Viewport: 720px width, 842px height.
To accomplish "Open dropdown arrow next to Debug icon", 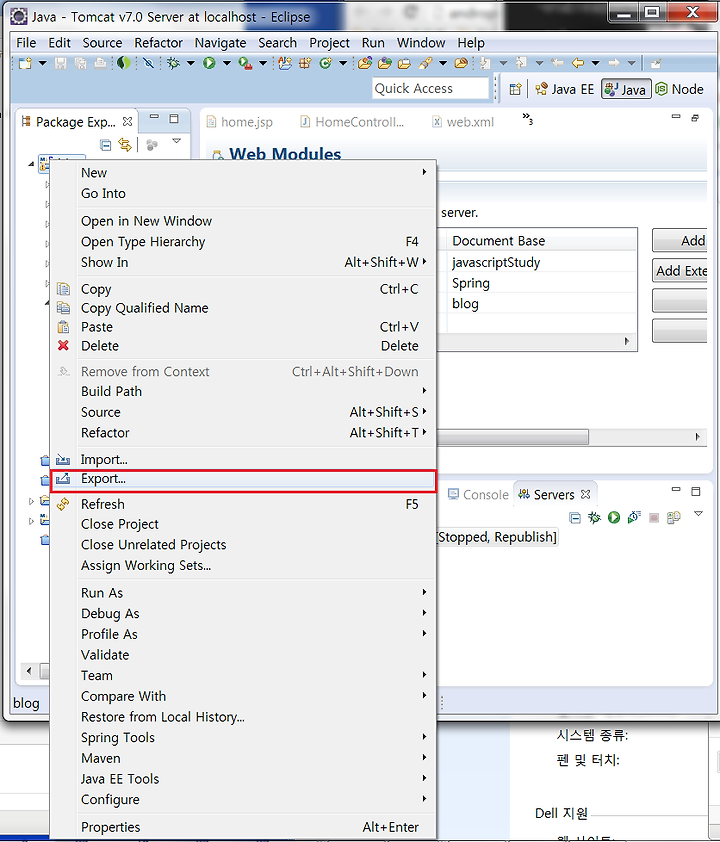I will [x=191, y=63].
